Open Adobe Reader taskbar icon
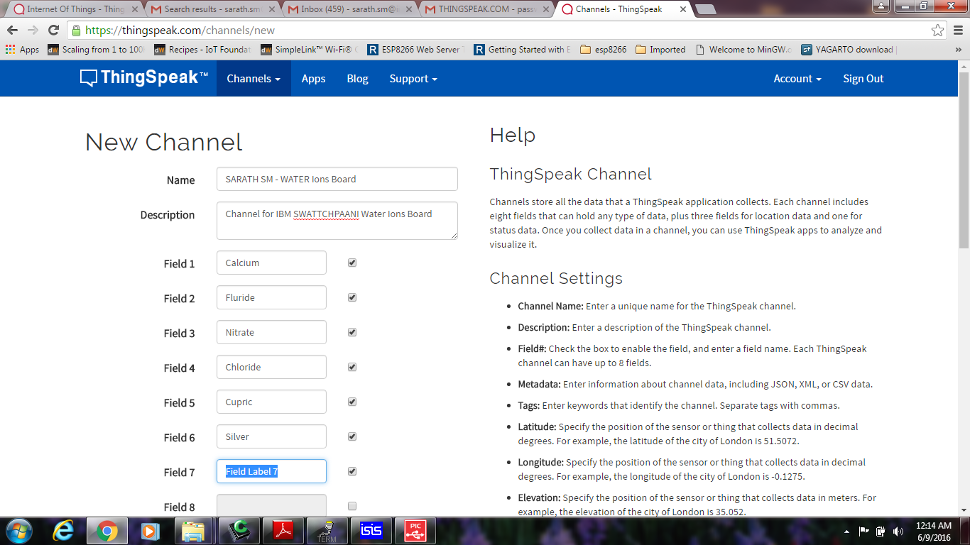Image resolution: width=970 pixels, height=545 pixels. coord(283,531)
